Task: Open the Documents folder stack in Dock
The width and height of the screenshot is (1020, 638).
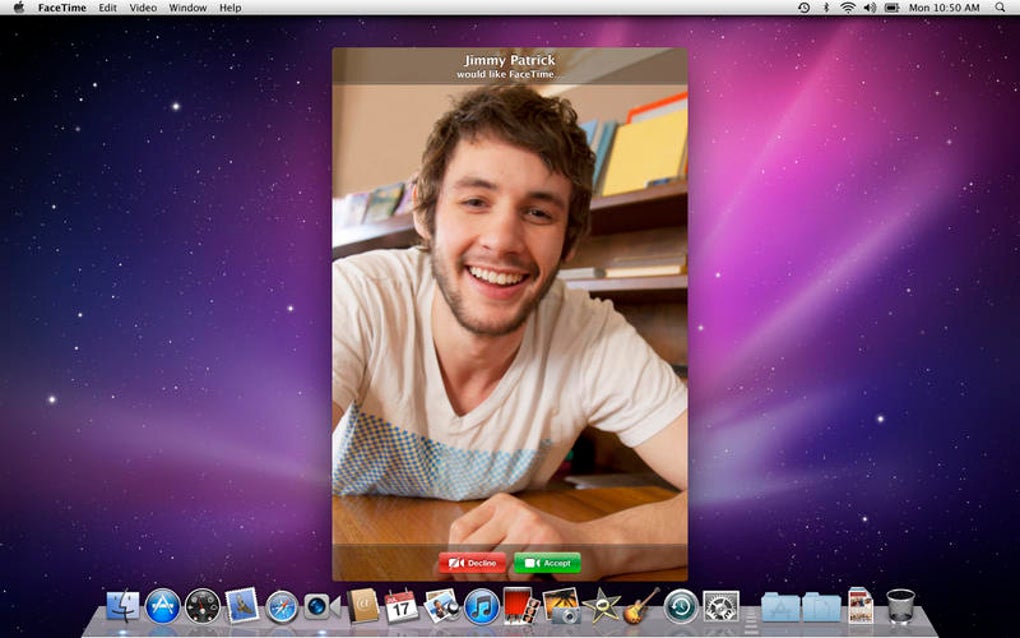Action: pyautogui.click(x=822, y=607)
